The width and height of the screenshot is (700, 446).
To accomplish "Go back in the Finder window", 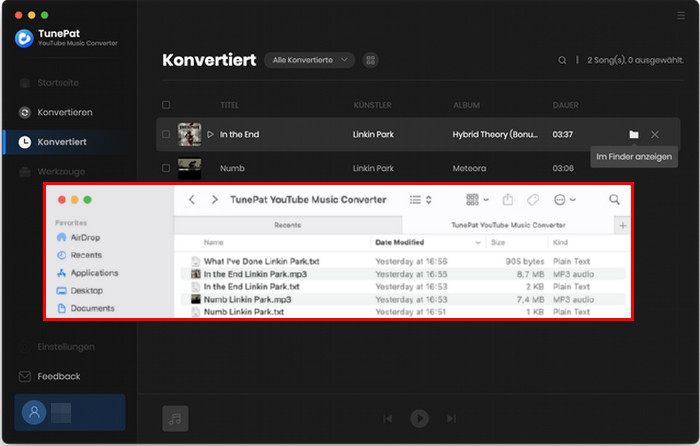I will (x=192, y=200).
